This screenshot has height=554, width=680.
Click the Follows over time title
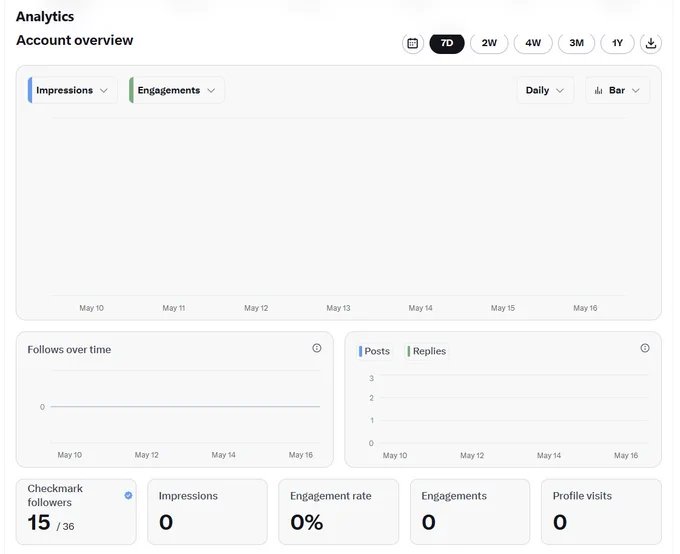click(69, 350)
